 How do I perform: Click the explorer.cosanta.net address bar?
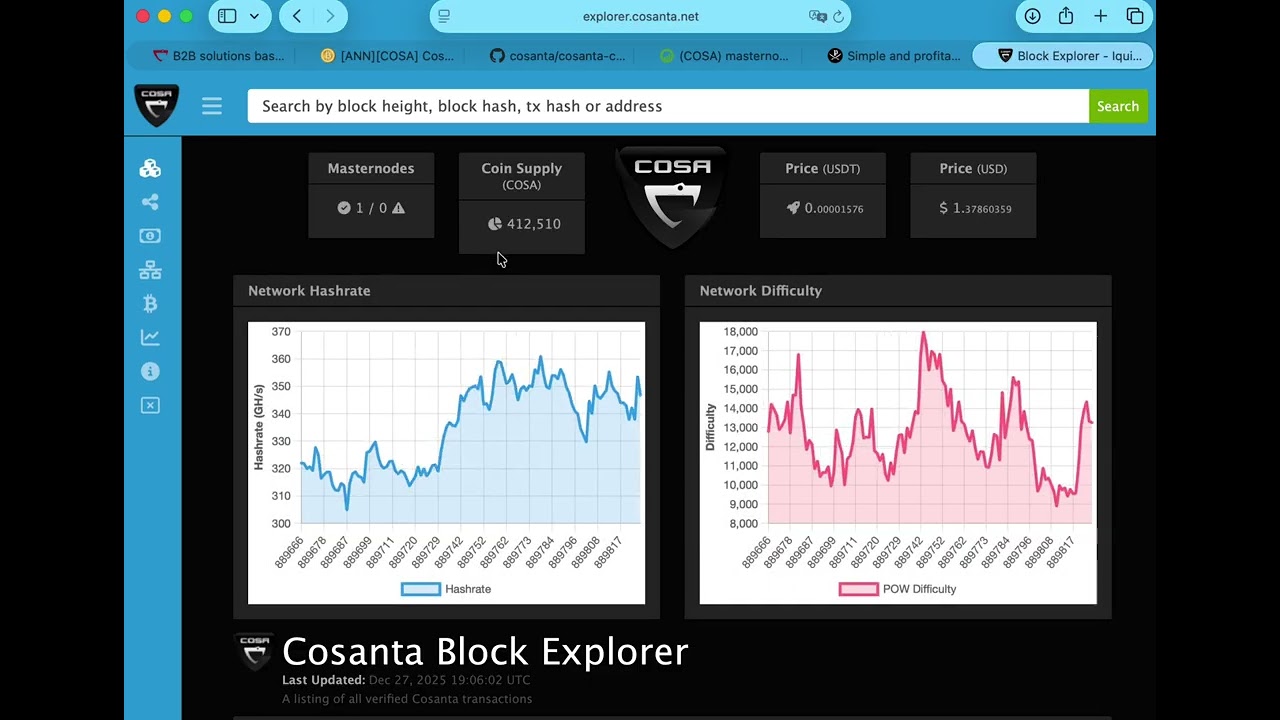point(640,16)
